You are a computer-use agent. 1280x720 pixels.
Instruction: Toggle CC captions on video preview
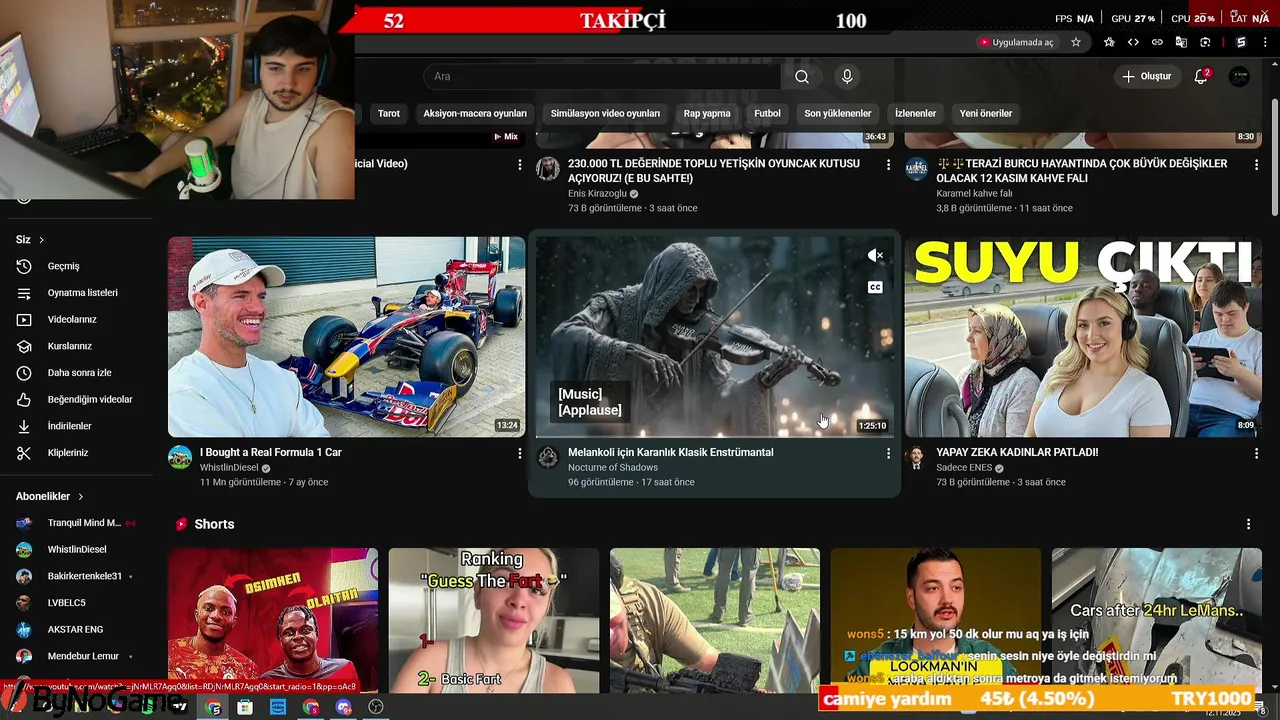click(x=875, y=287)
